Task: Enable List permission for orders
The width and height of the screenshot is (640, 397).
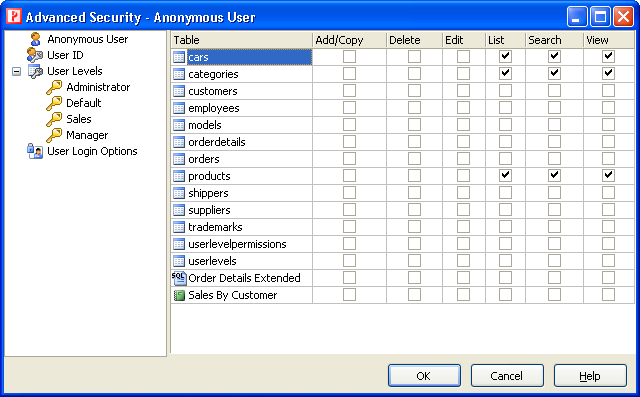Action: coord(505,159)
